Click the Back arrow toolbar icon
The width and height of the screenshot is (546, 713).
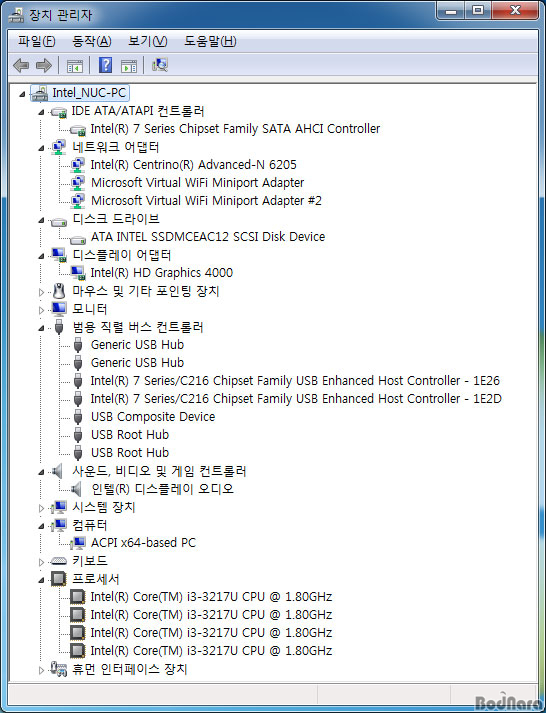21,65
